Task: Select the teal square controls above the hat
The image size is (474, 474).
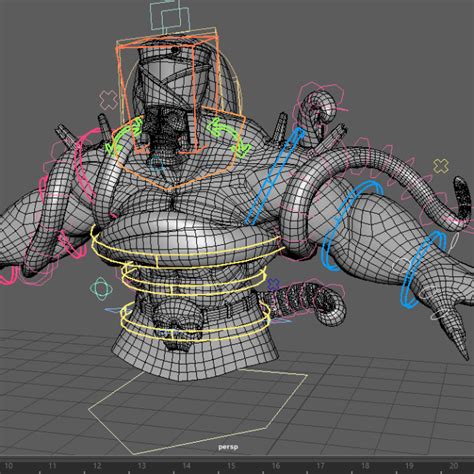Action: click(171, 16)
